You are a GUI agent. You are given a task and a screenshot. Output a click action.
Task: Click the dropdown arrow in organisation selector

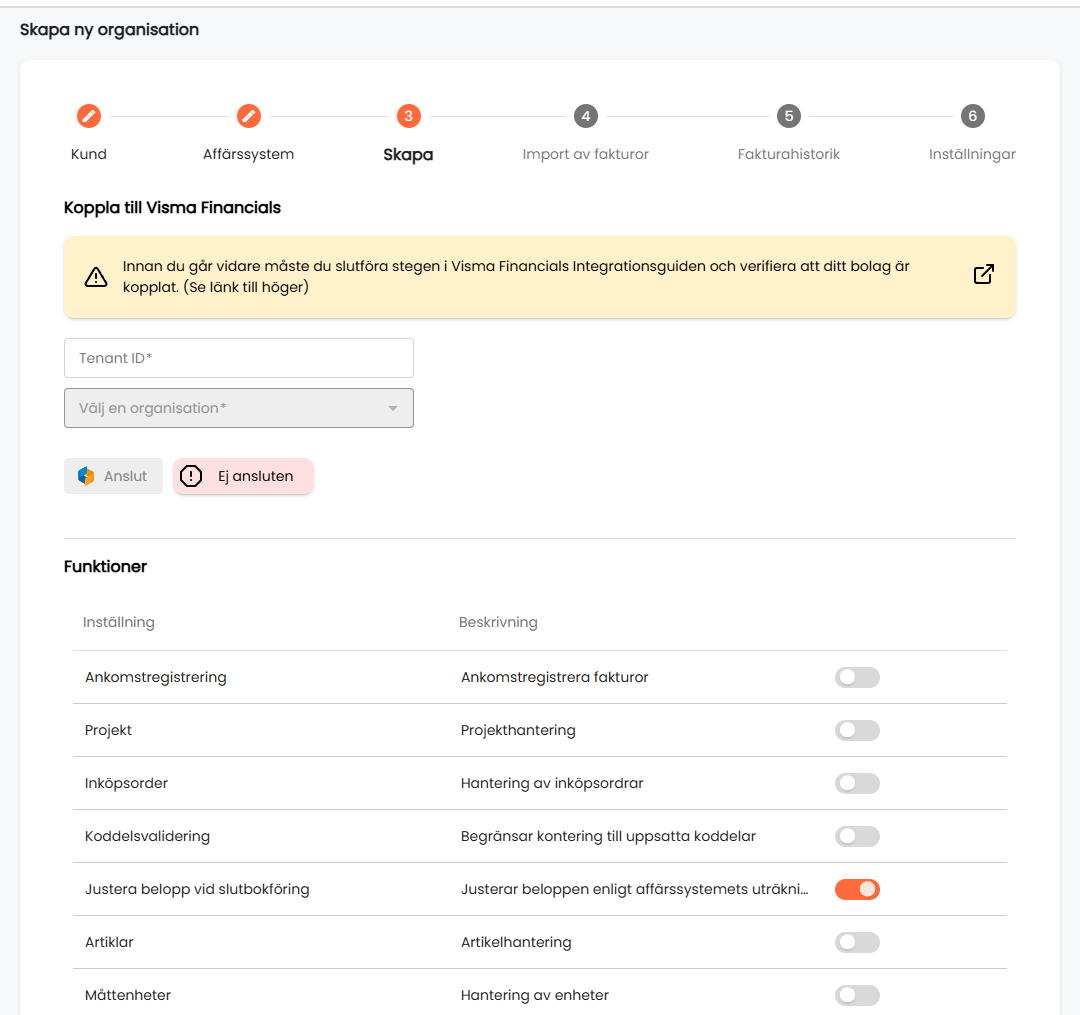point(393,408)
